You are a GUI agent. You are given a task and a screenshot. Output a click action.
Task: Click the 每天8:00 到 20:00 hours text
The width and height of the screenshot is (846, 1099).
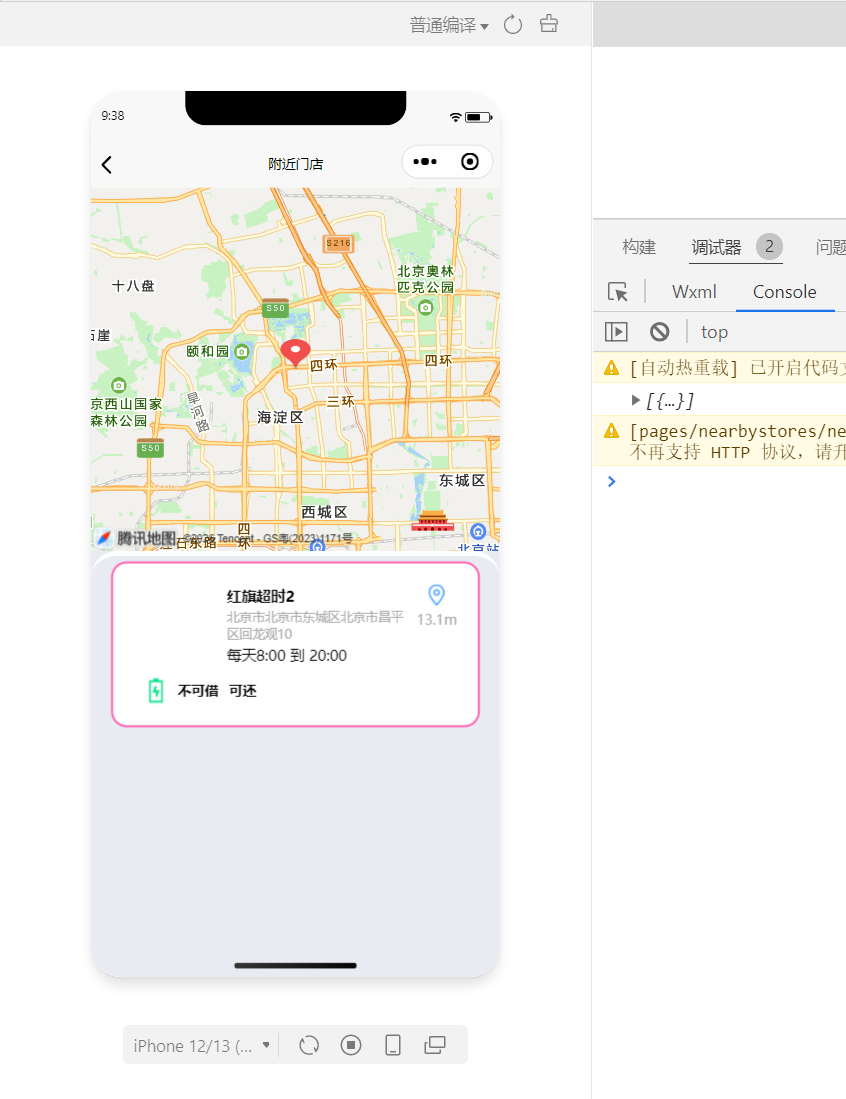tap(287, 655)
